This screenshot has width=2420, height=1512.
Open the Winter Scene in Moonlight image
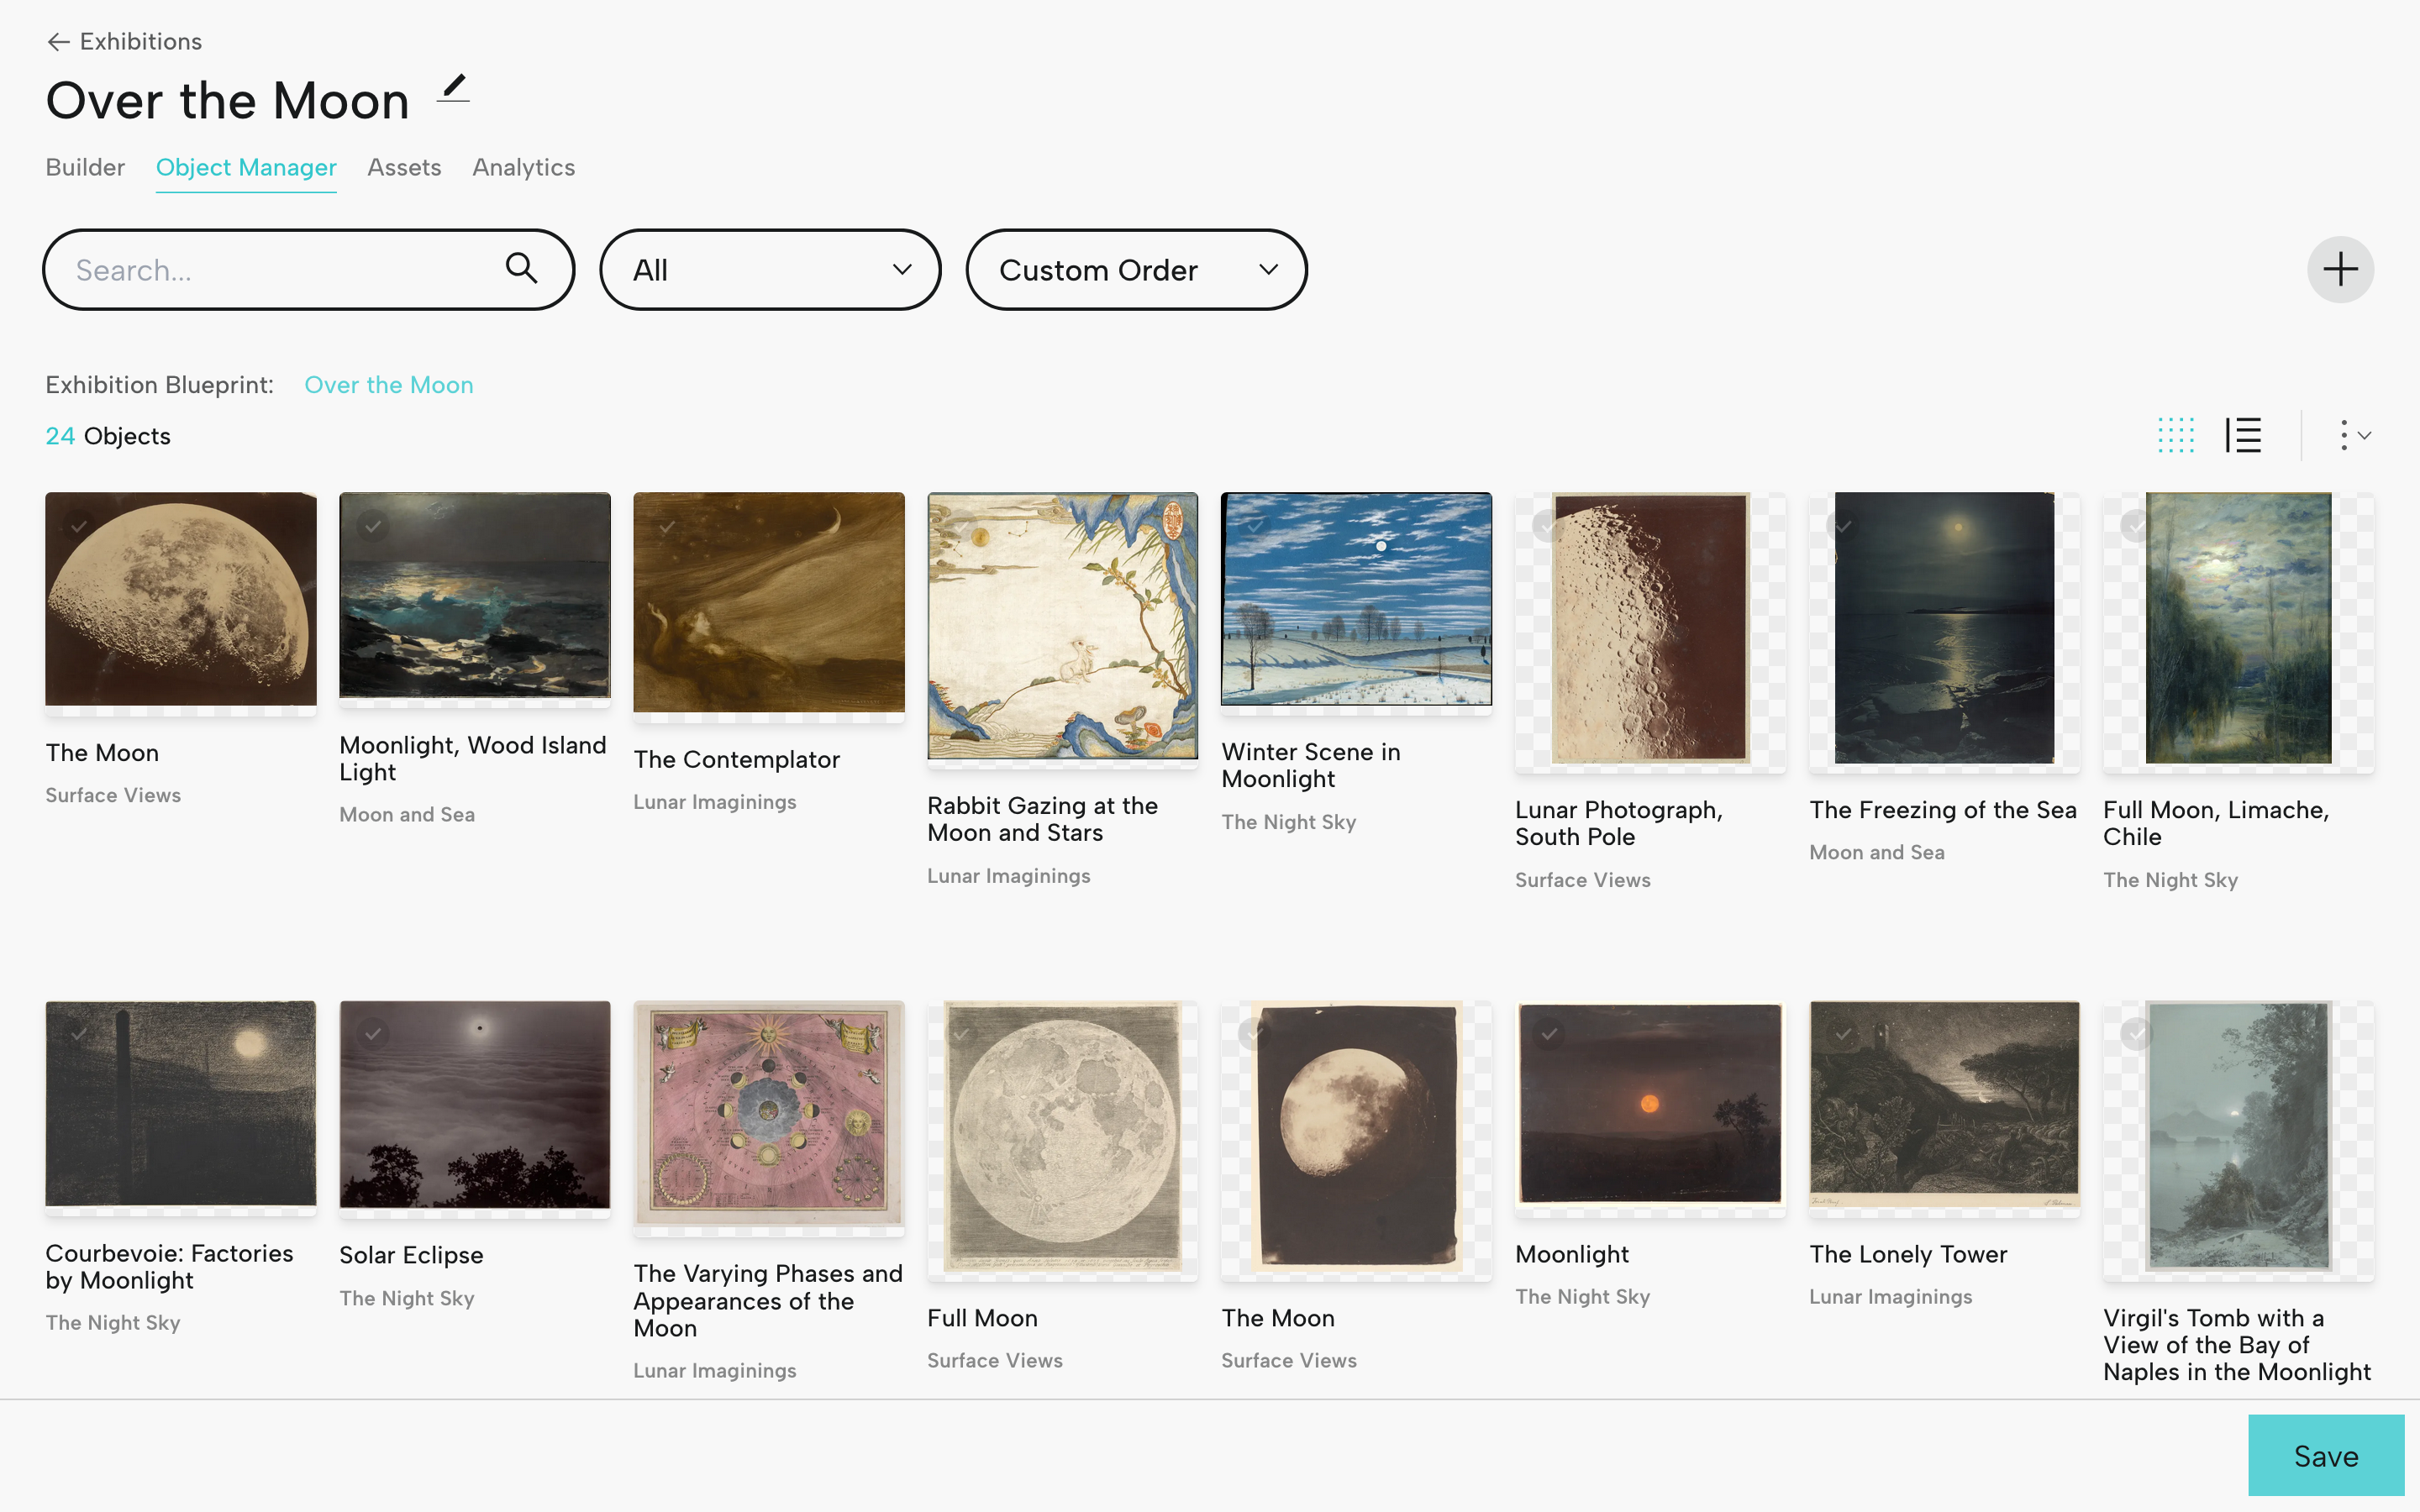pos(1356,599)
